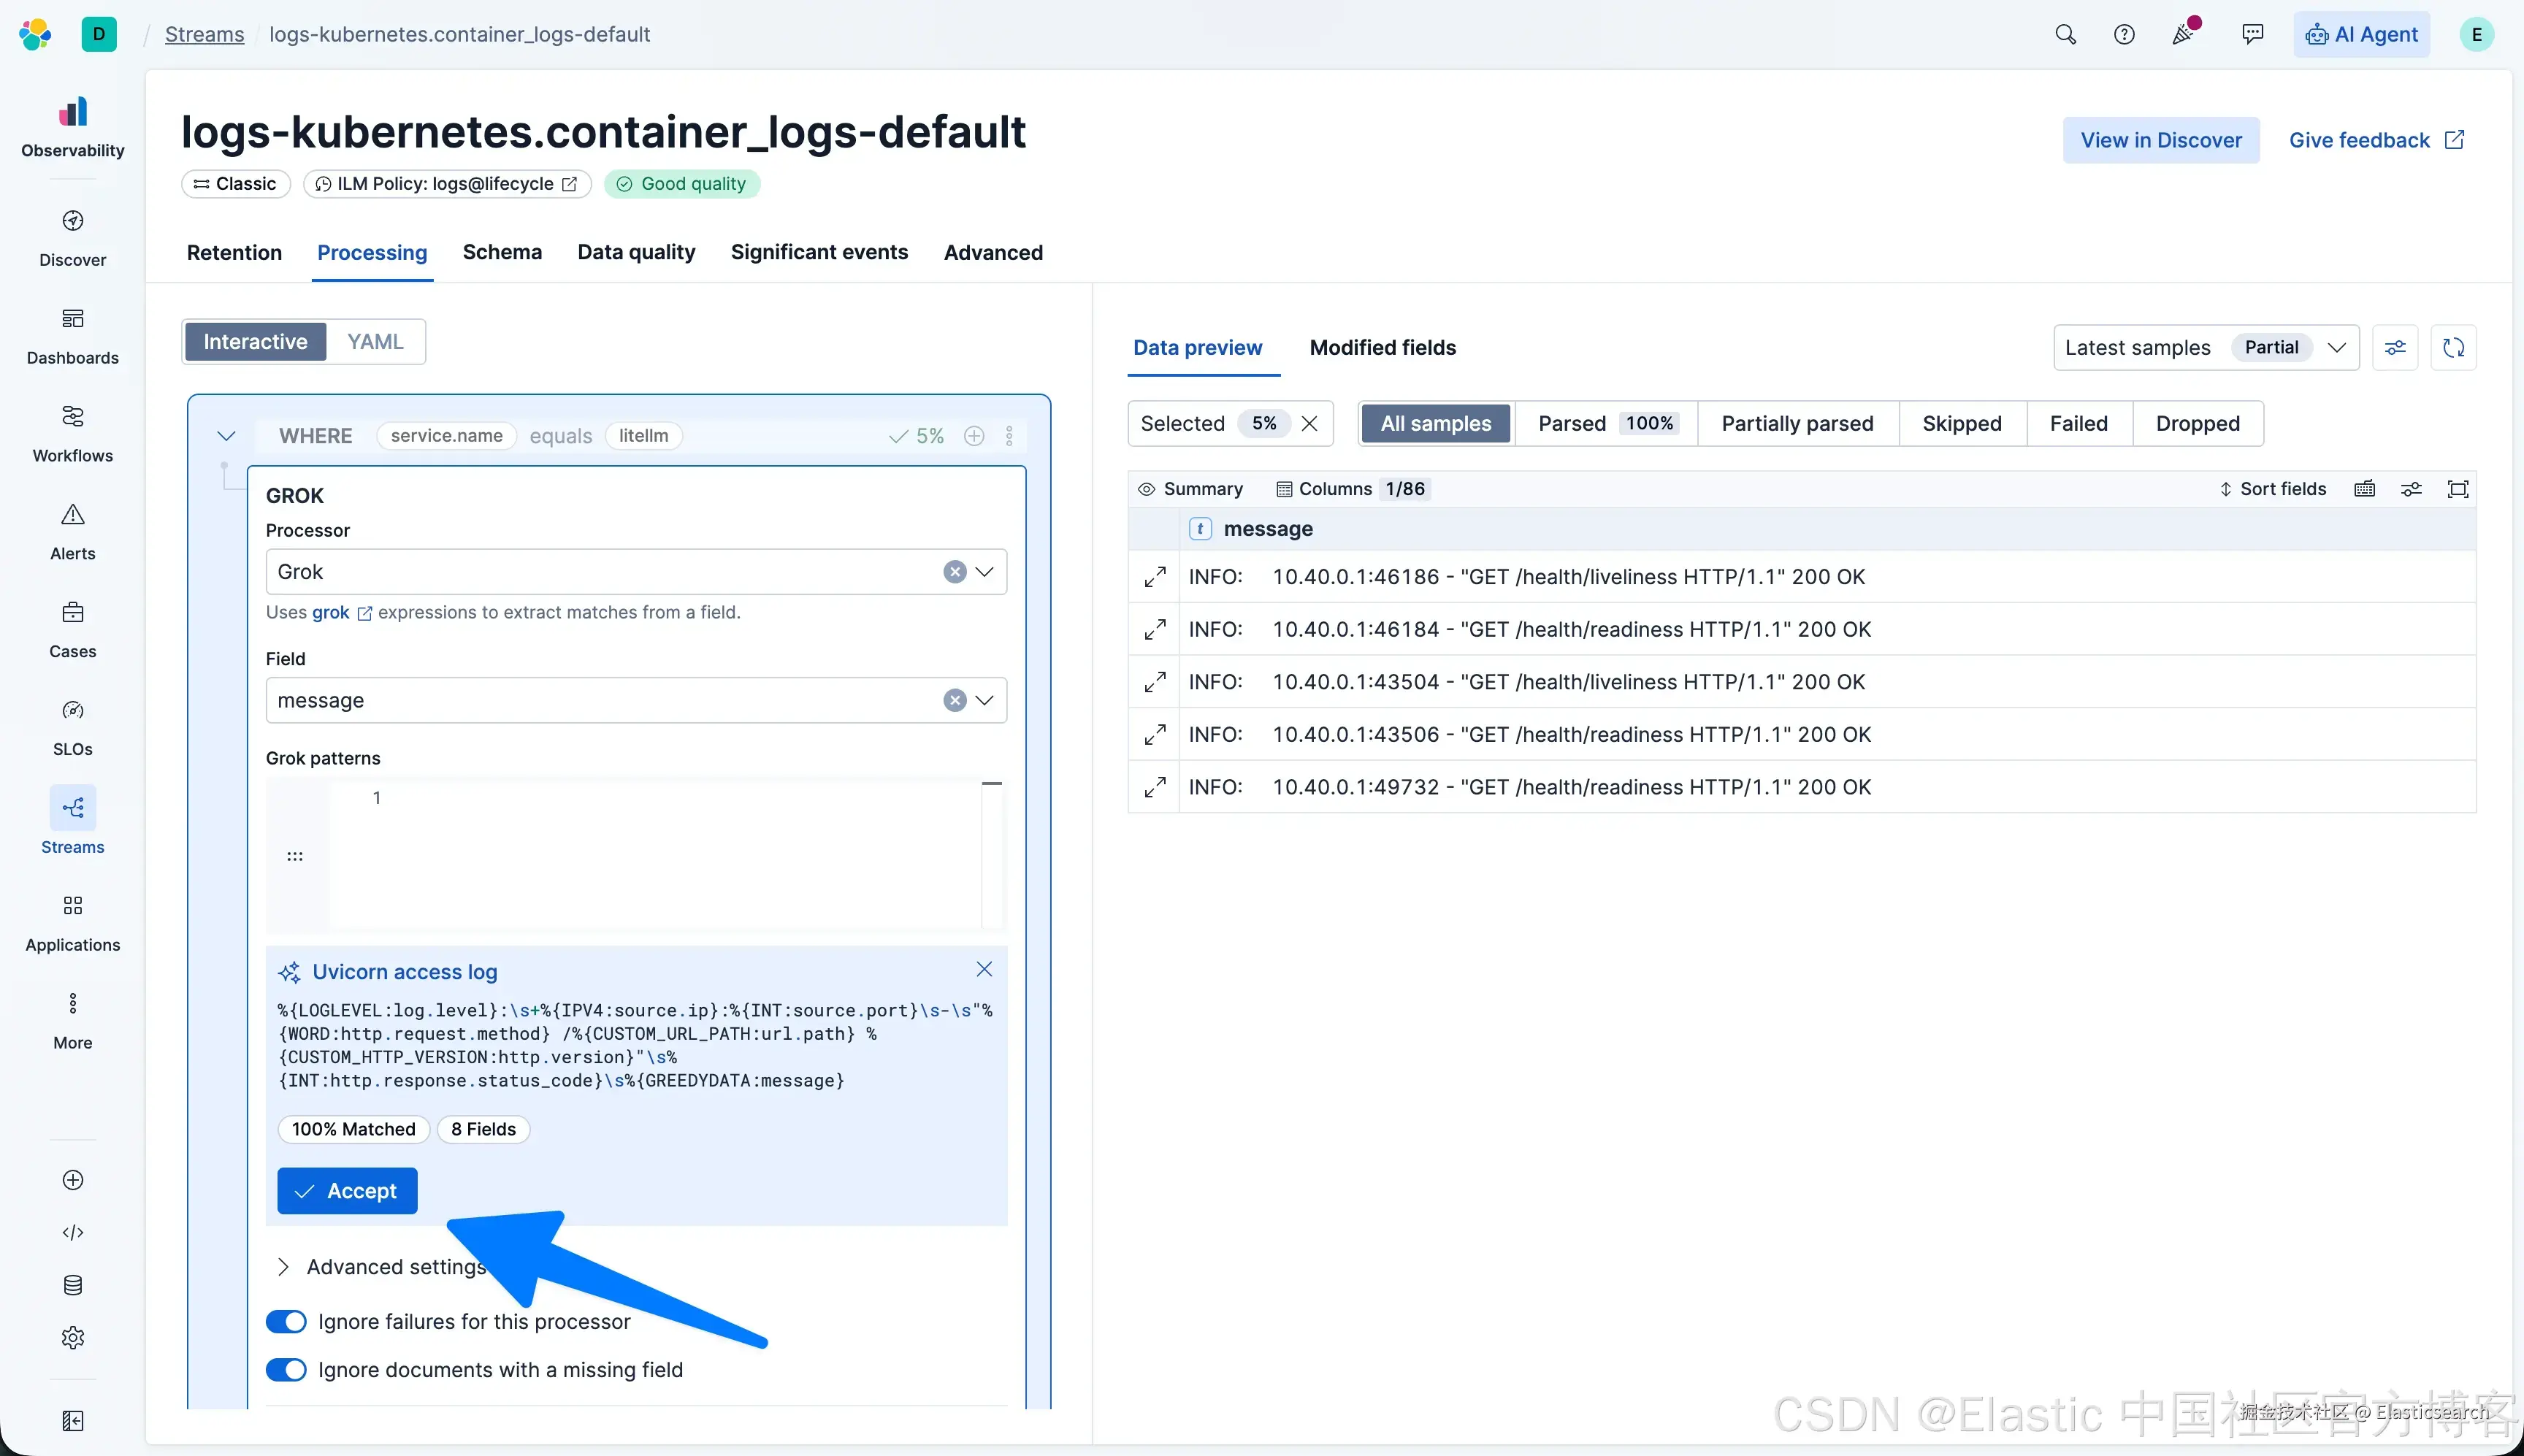Open the WHERE condition options menu

point(1009,436)
